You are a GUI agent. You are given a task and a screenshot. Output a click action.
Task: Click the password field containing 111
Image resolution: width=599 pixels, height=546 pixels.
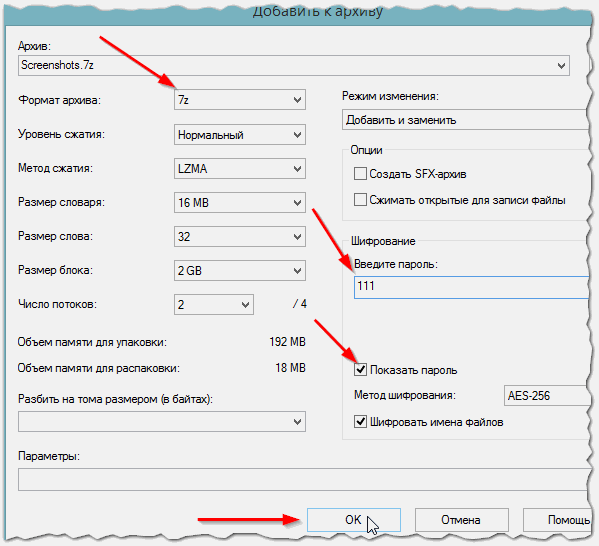472,287
